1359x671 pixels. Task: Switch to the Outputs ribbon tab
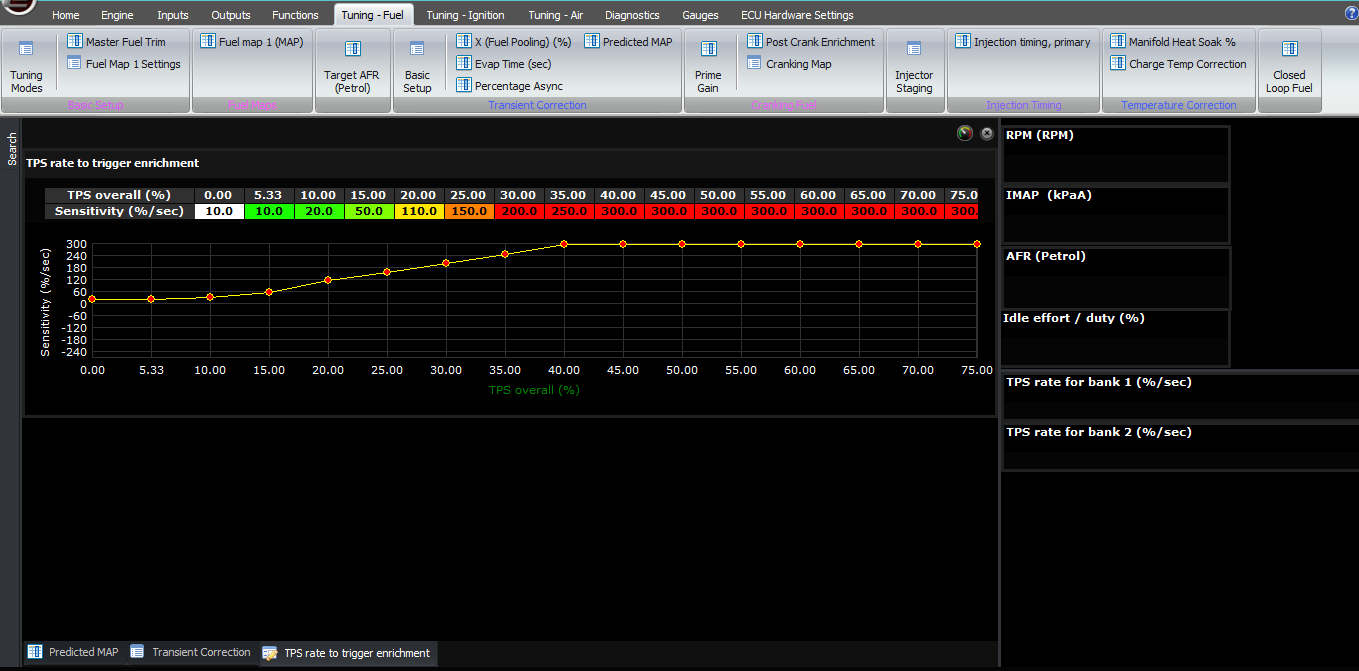(231, 15)
